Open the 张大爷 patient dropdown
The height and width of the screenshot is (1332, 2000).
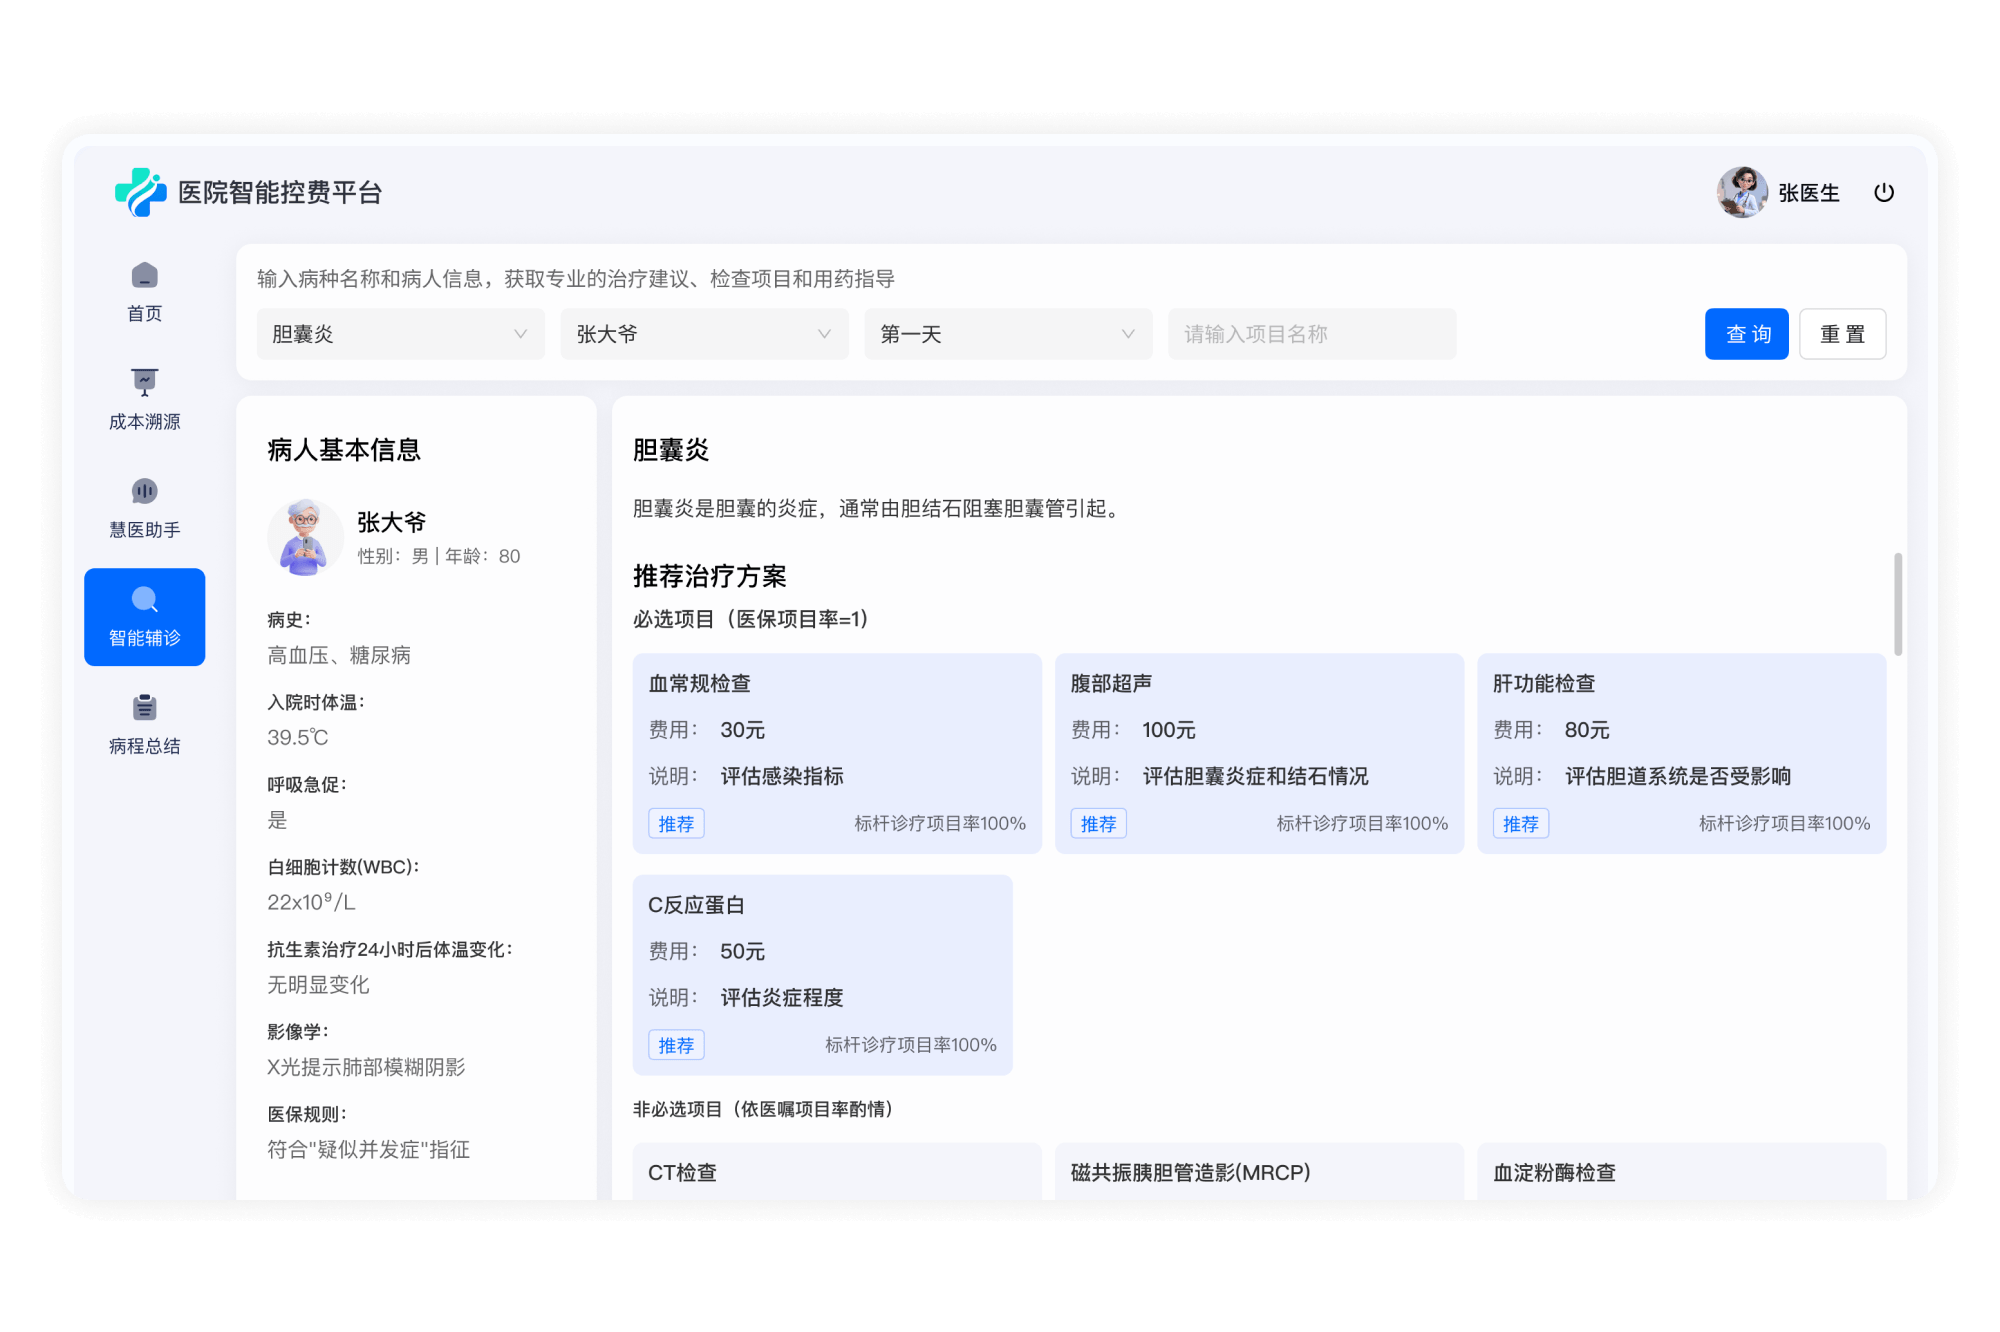click(x=704, y=334)
